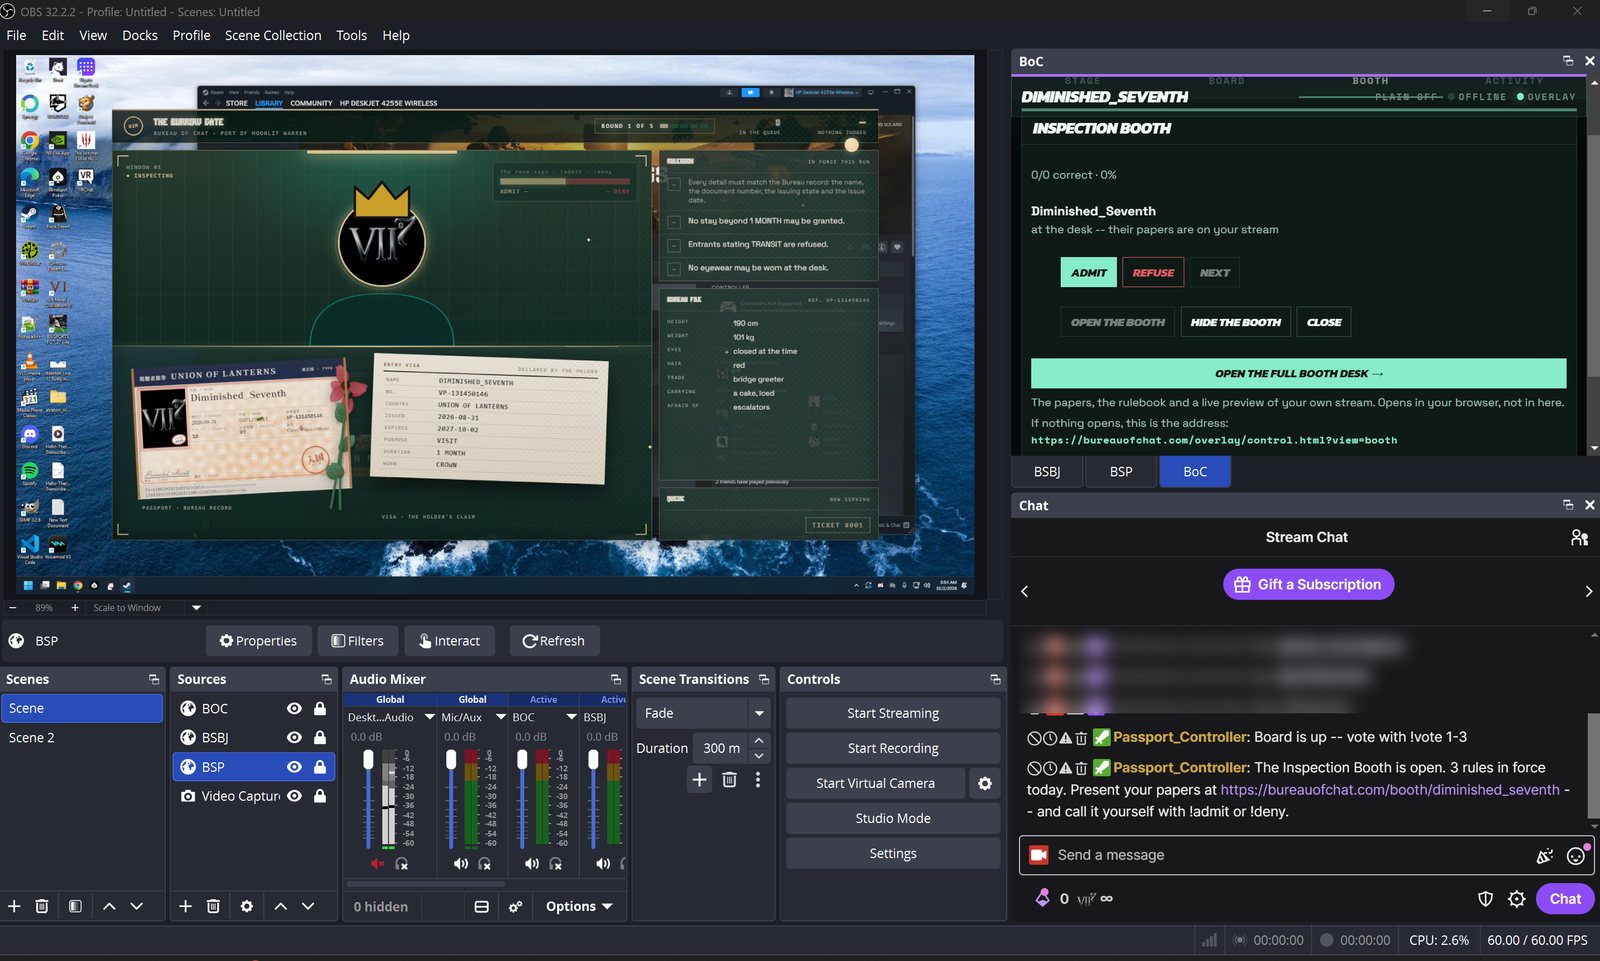Click the Bits gem icon in chat

1042,898
